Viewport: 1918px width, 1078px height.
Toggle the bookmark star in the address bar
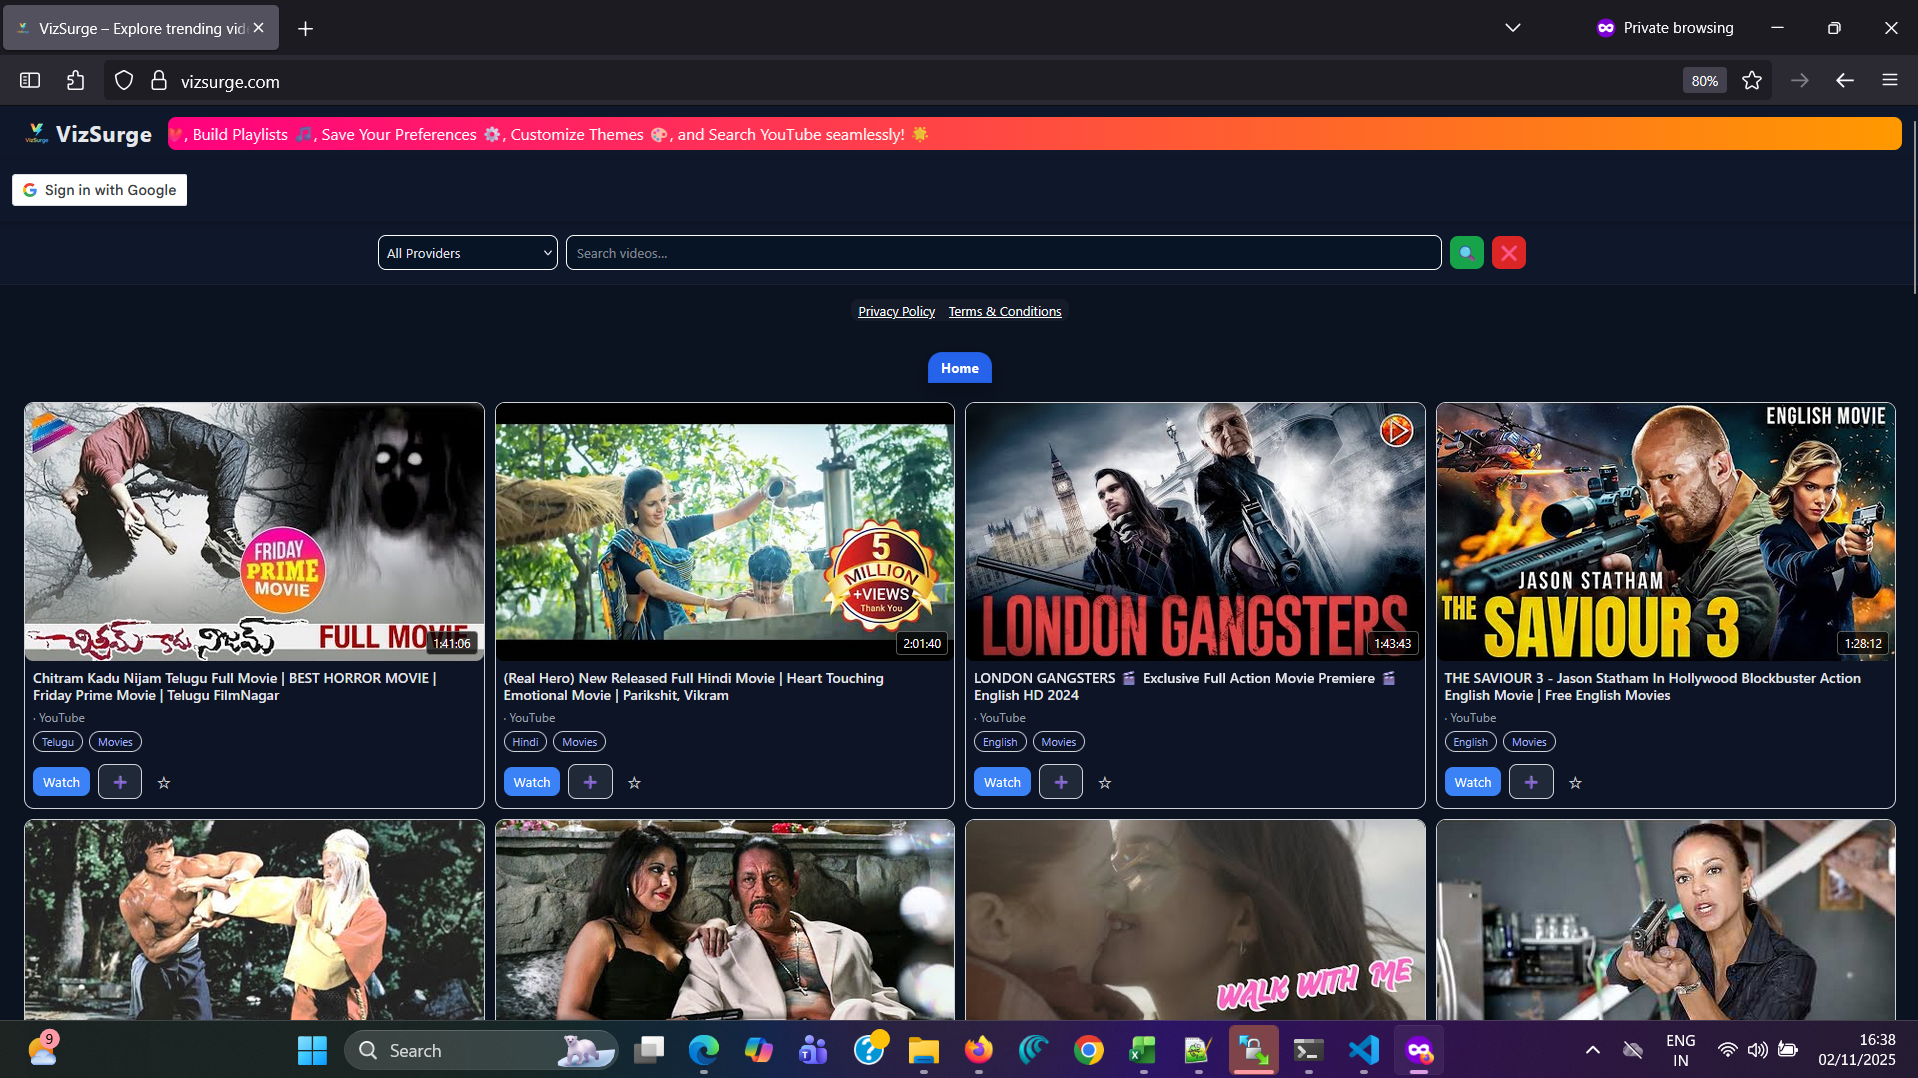pos(1752,80)
